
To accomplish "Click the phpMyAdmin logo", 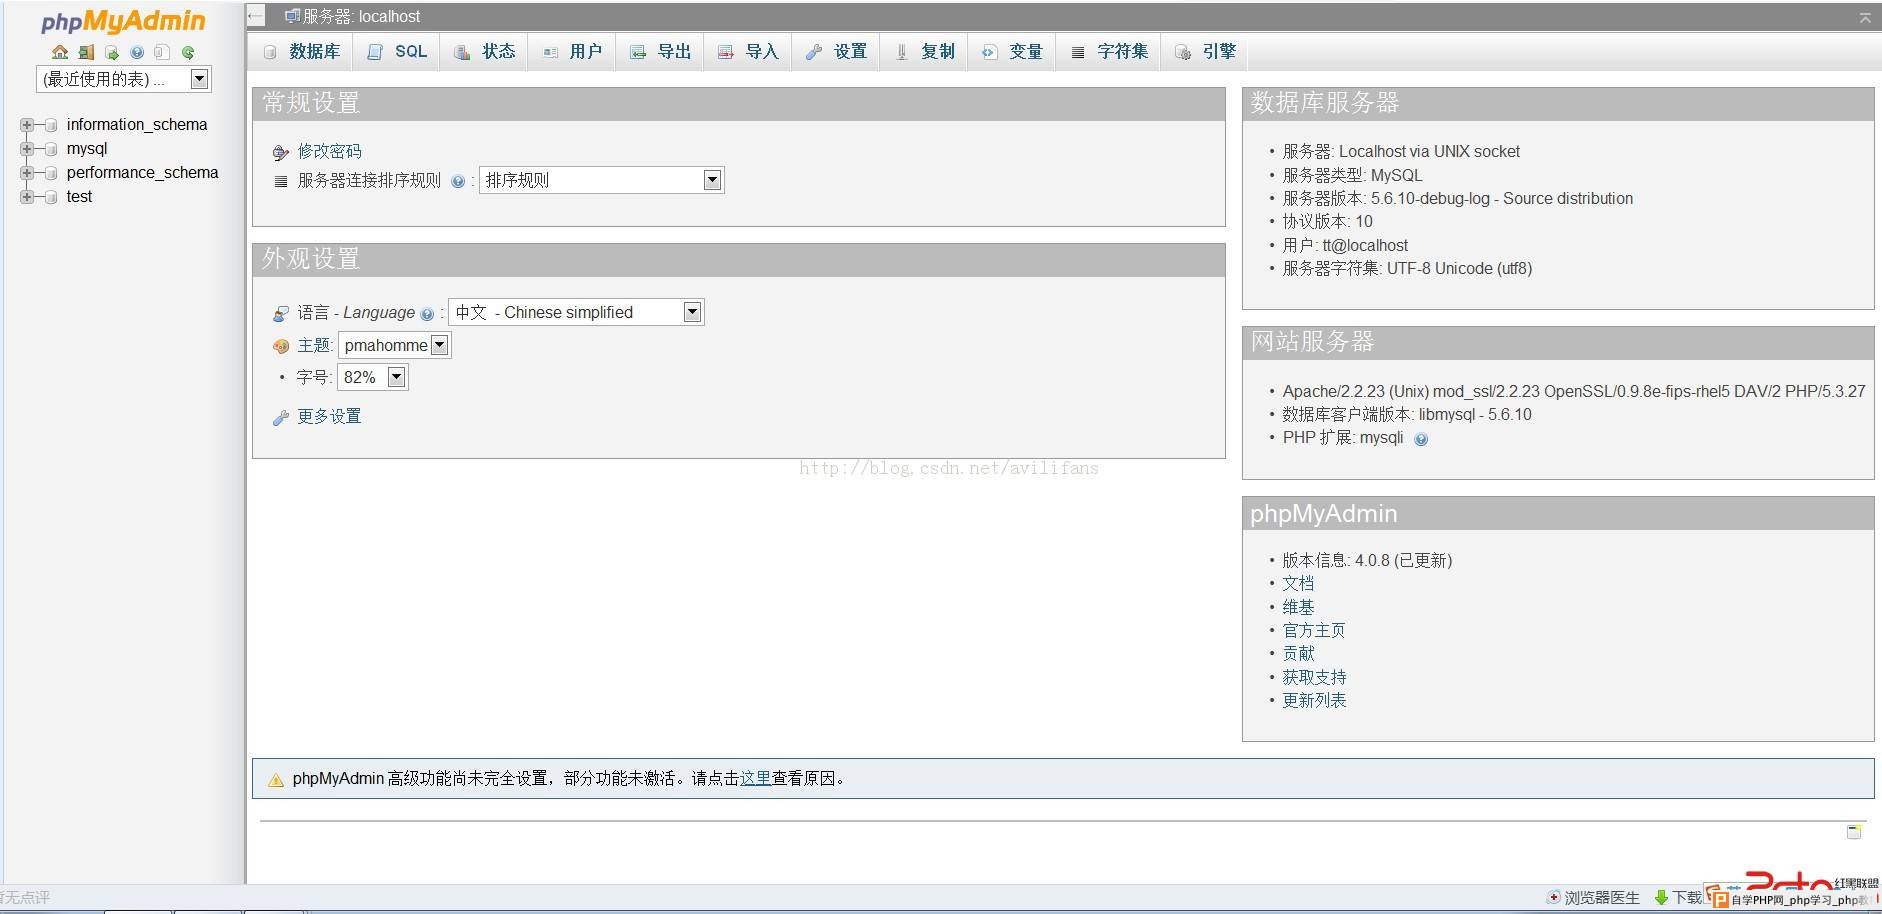I will tap(123, 21).
